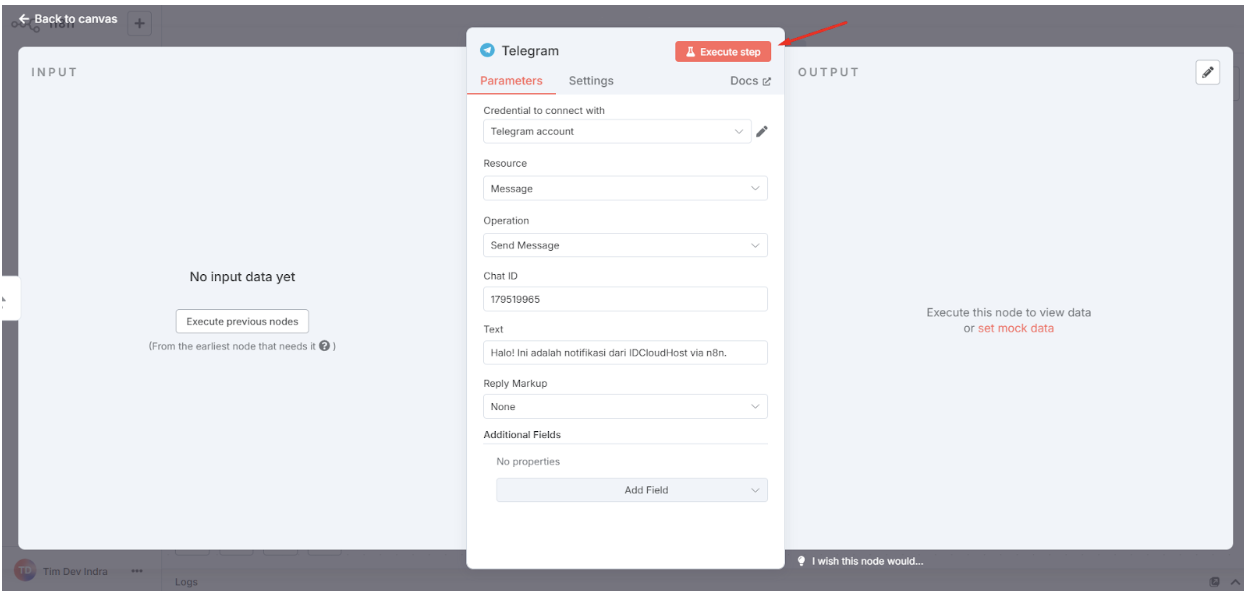Click Execute previous nodes button
The image size is (1244, 596).
242,321
